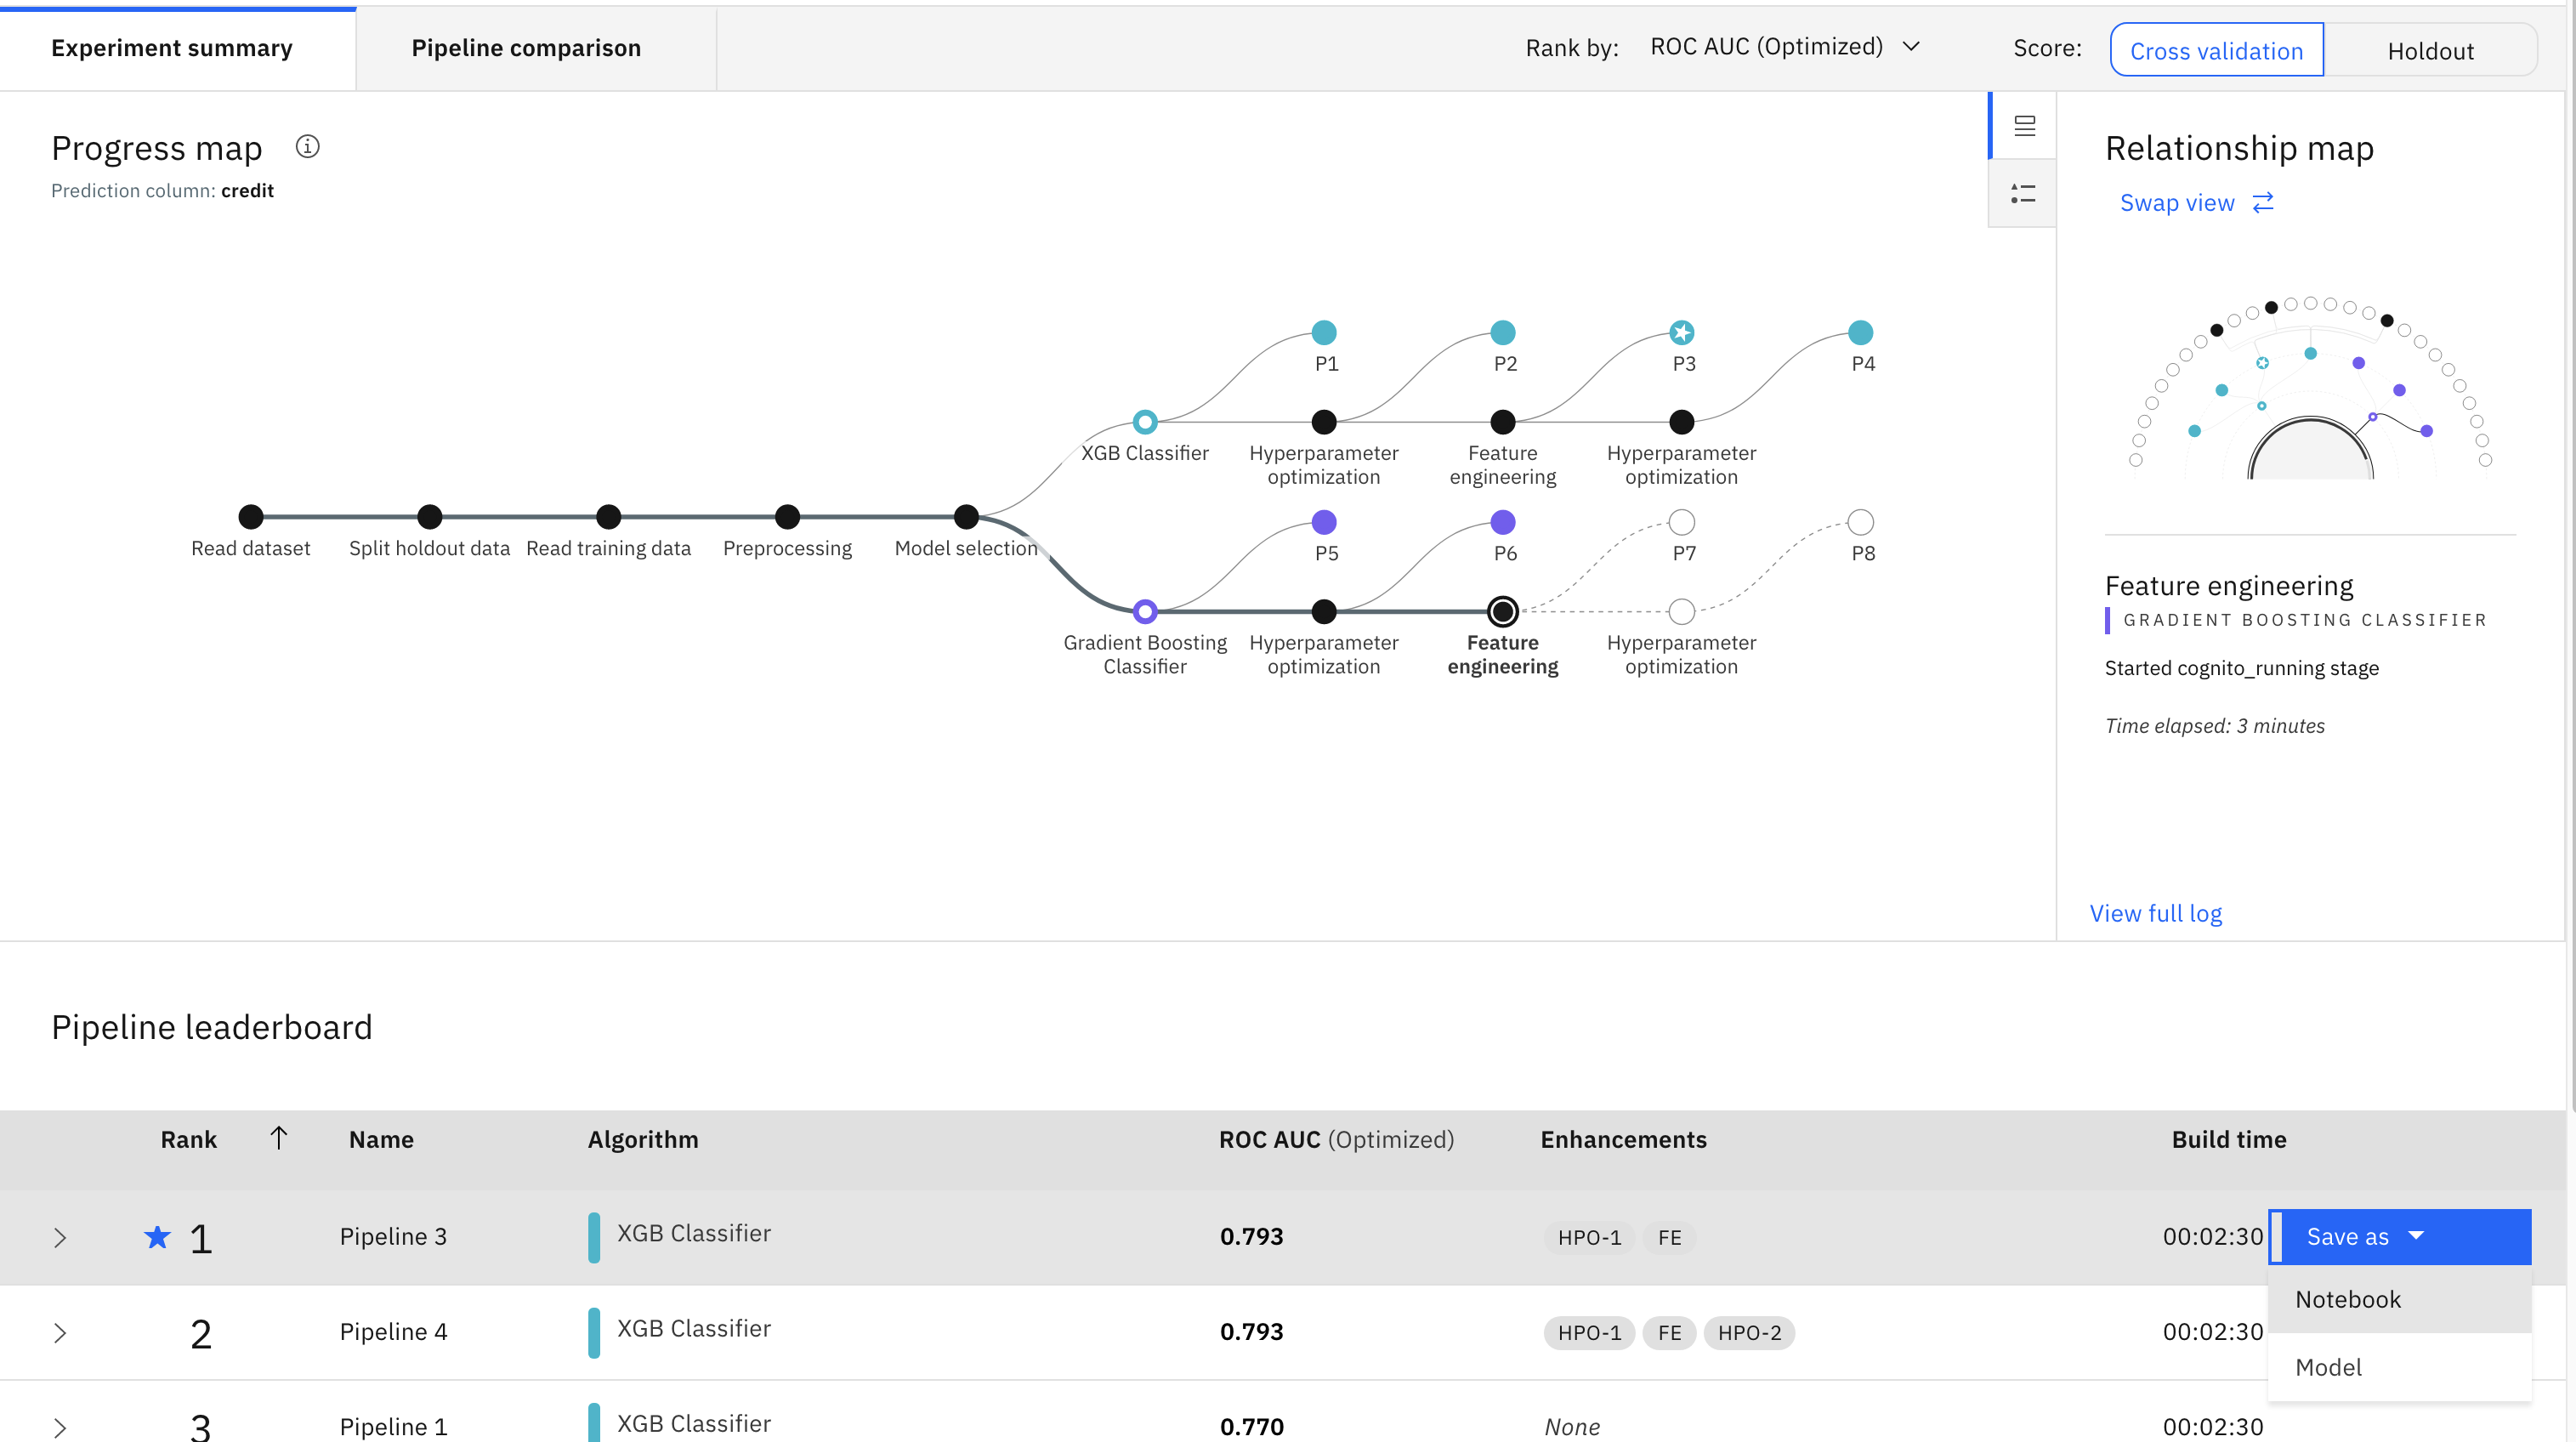
Task: Click XGB branch first Hyperparameter optimization node
Action: tap(1324, 422)
